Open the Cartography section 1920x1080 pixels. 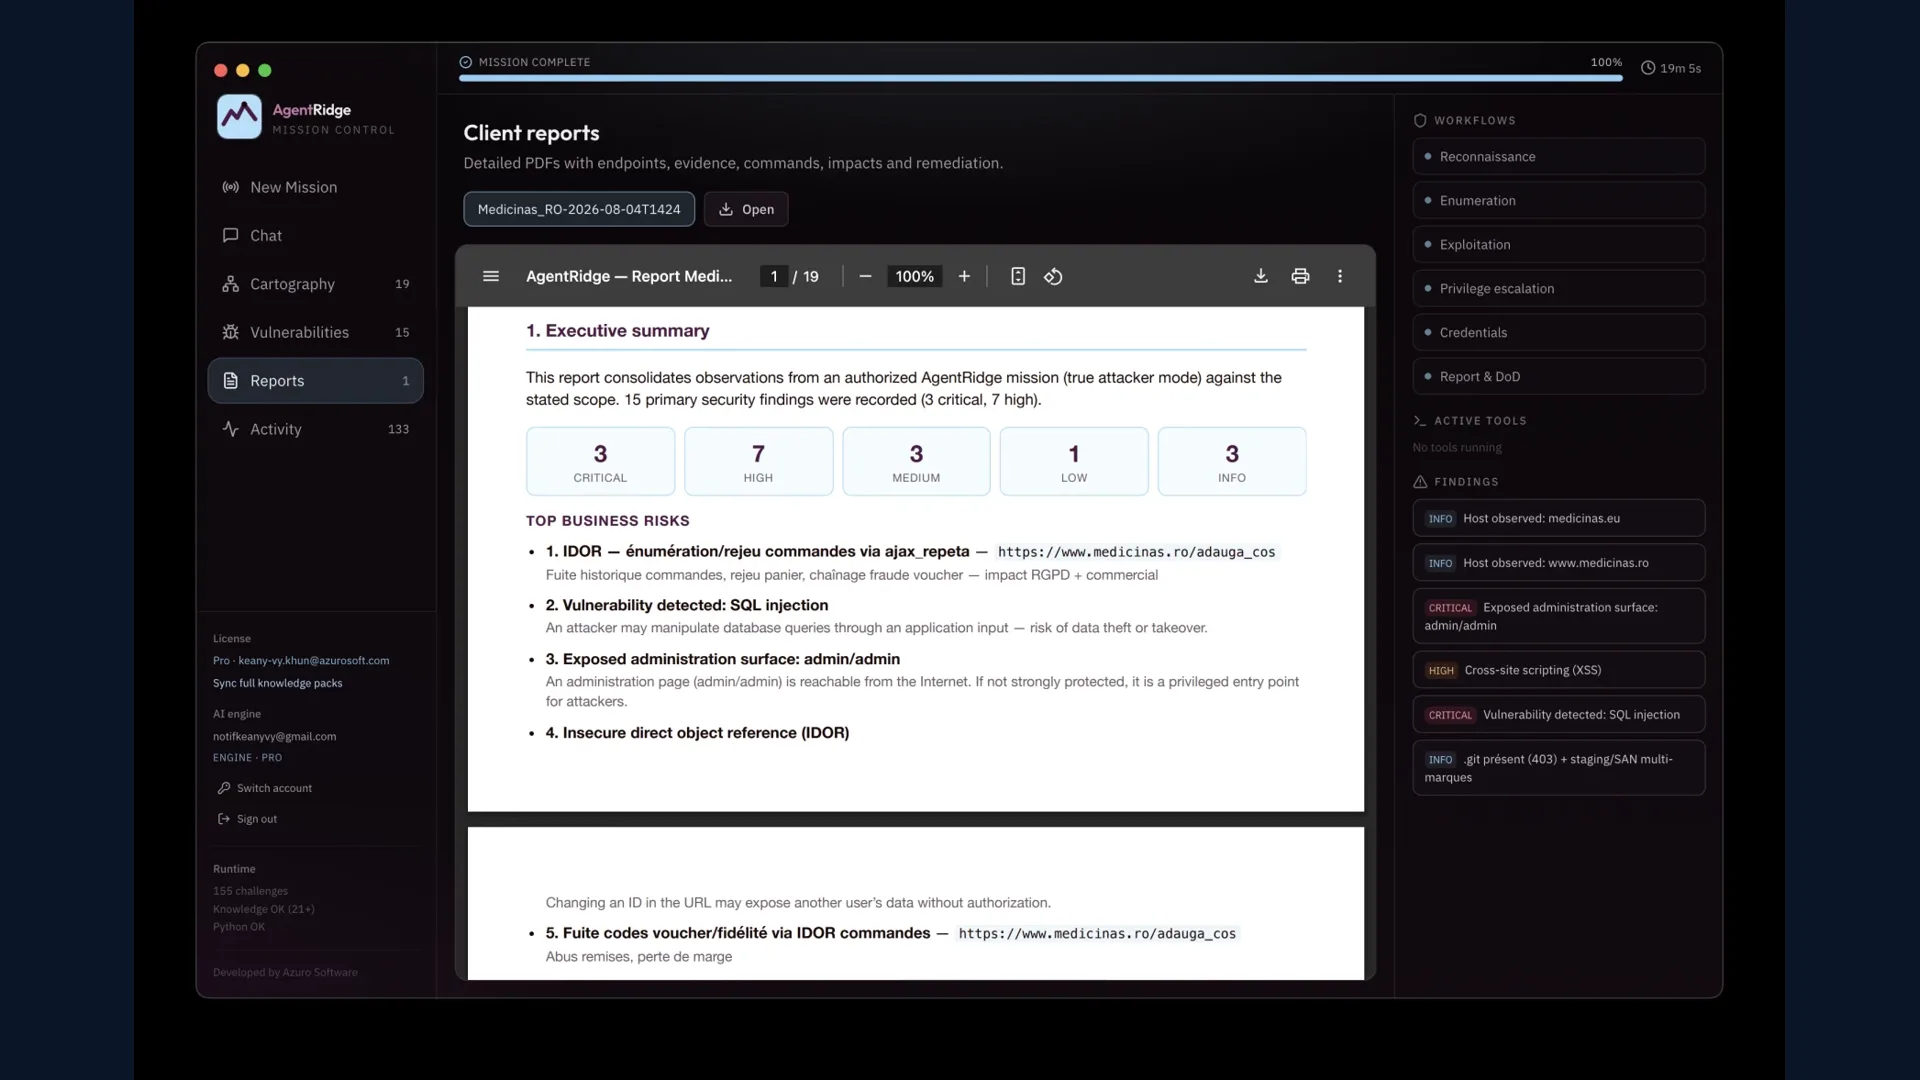(315, 284)
